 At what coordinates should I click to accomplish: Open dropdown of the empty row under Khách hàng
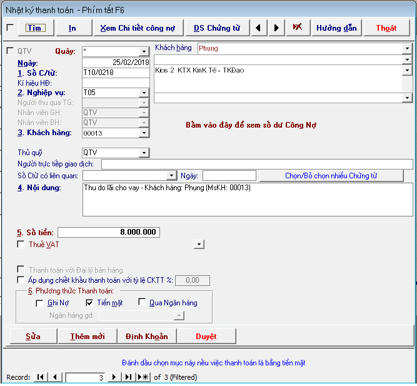coord(407,60)
